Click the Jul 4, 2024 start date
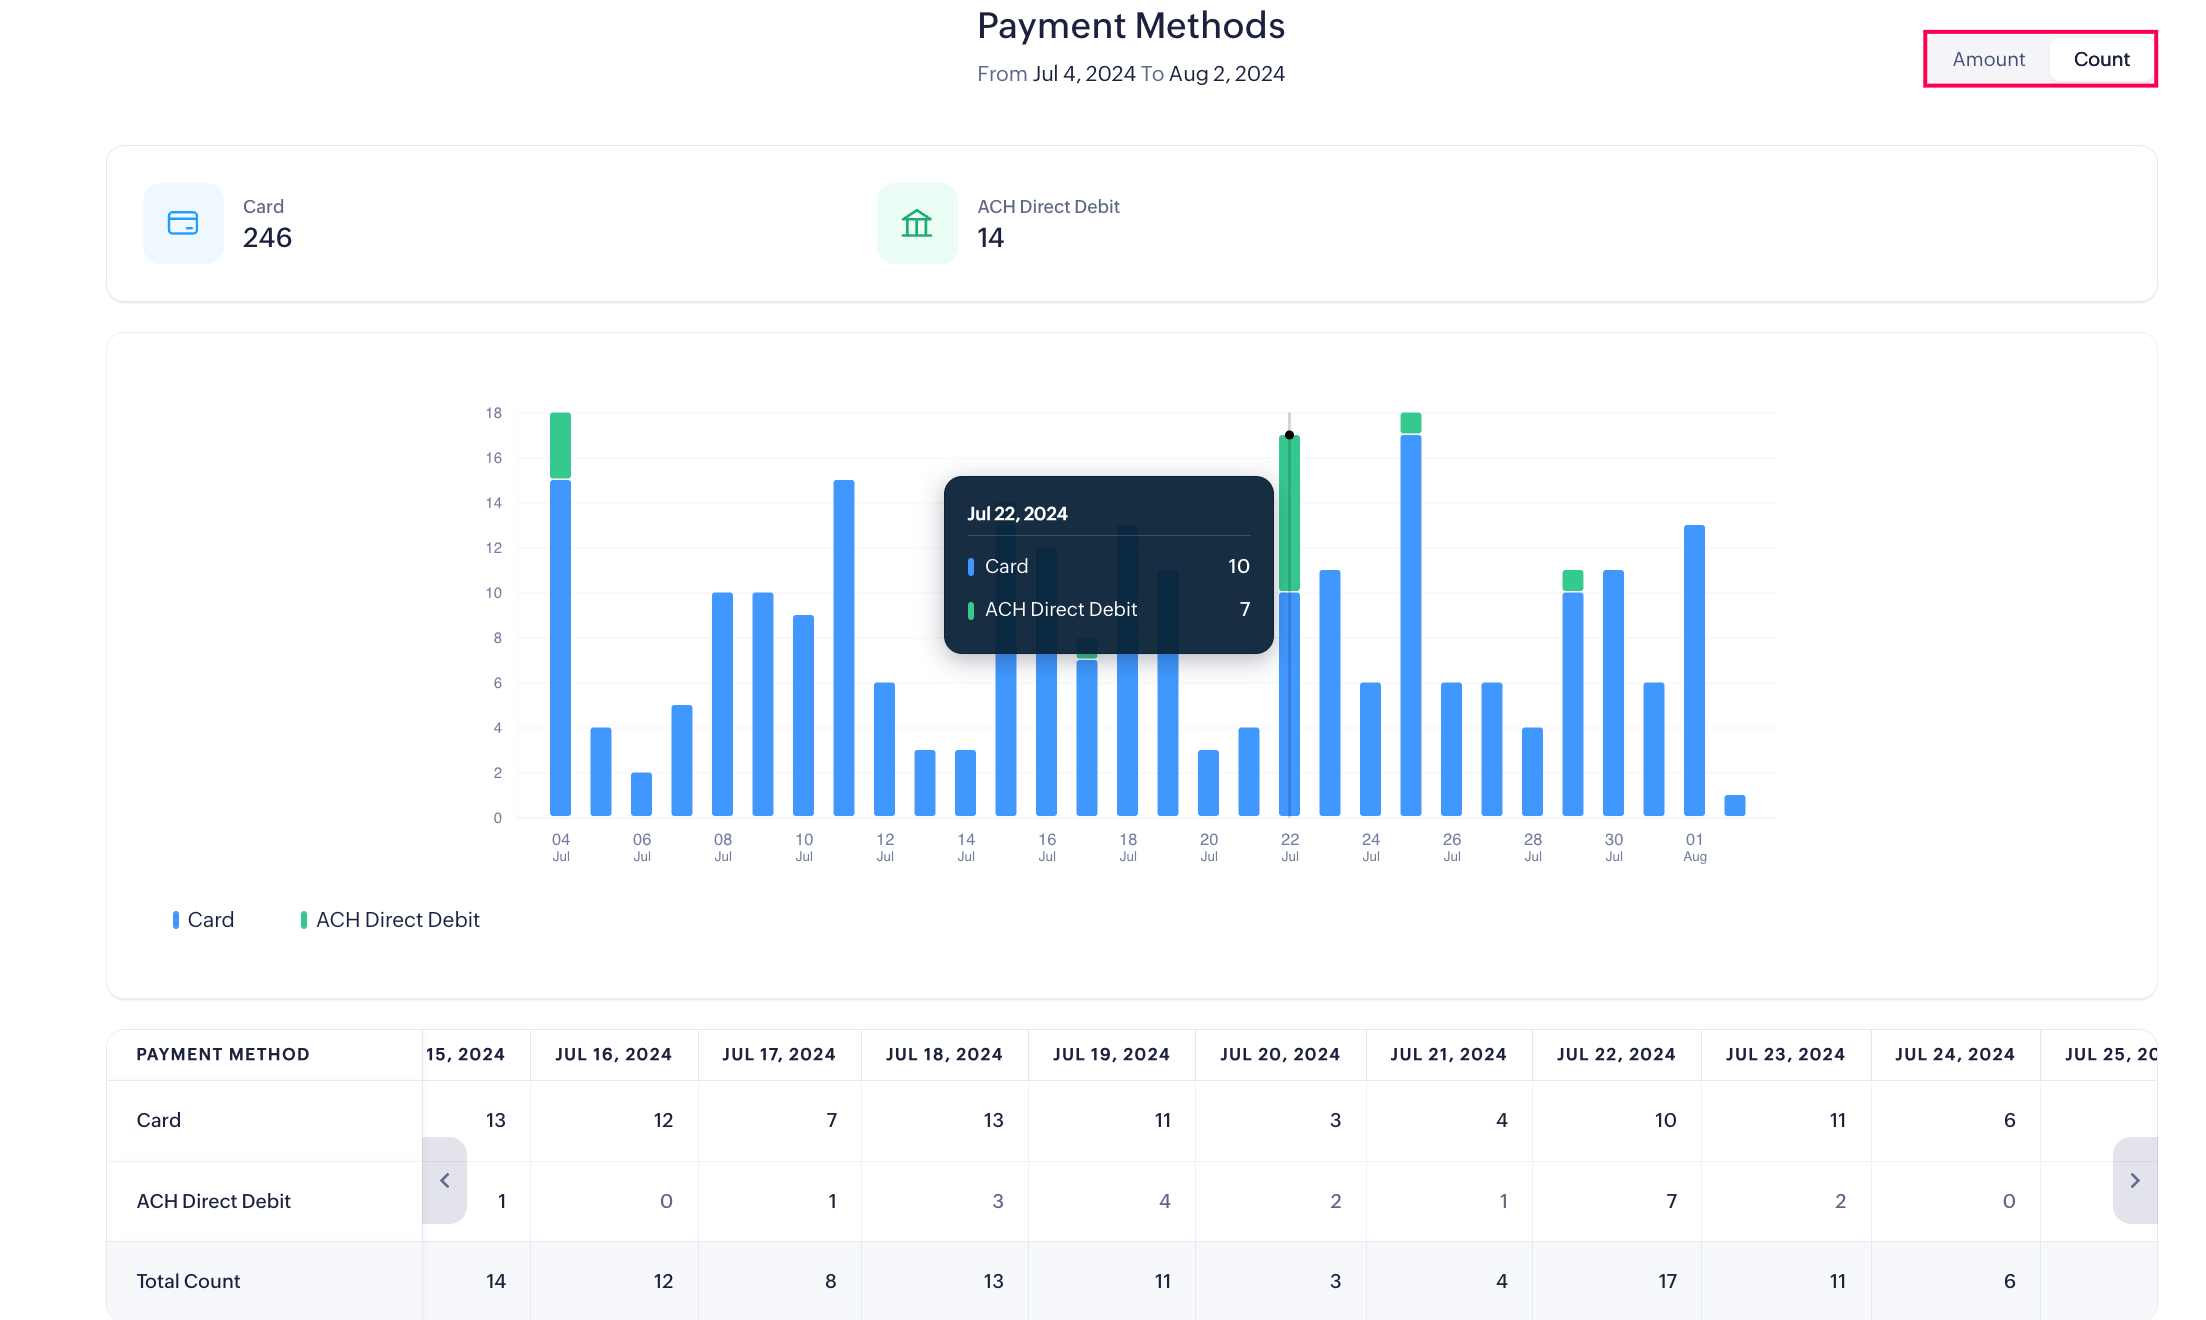Image resolution: width=2206 pixels, height=1320 pixels. (x=1083, y=74)
